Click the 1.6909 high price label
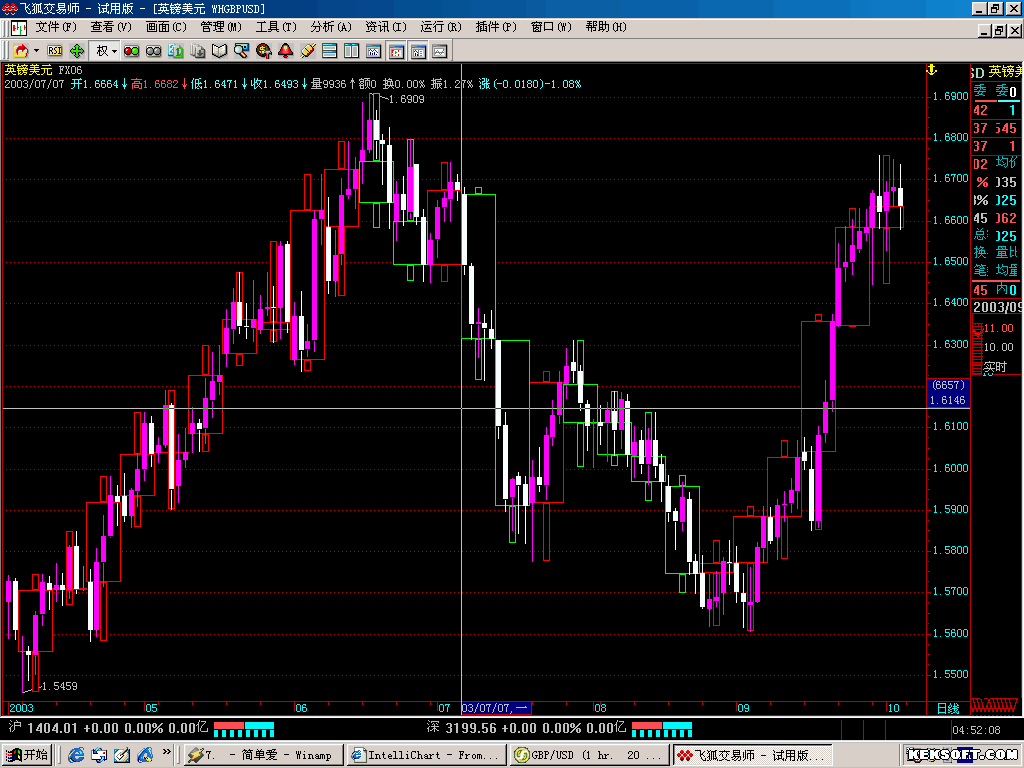This screenshot has width=1024, height=768. click(406, 99)
